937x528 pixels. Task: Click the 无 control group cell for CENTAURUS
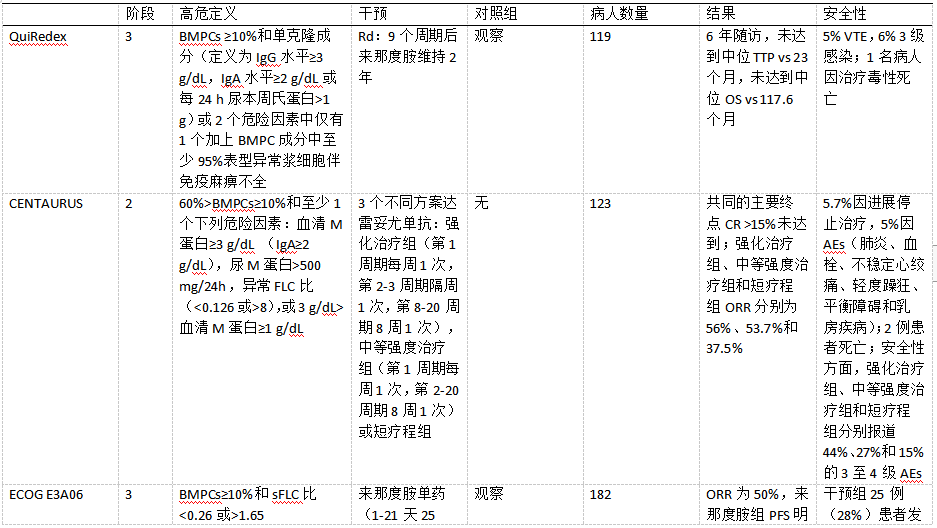[x=482, y=203]
